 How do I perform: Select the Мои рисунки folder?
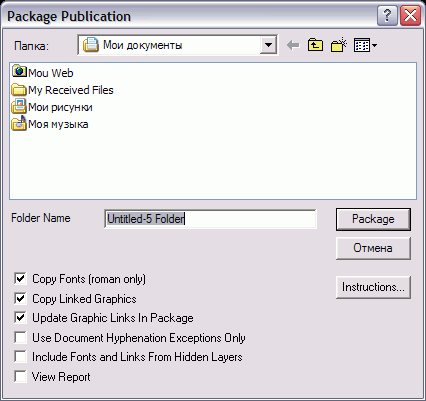[52, 107]
